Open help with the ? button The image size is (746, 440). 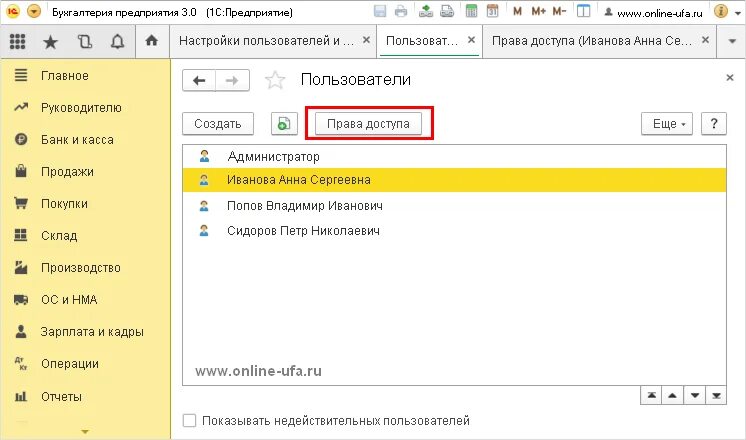coord(714,124)
